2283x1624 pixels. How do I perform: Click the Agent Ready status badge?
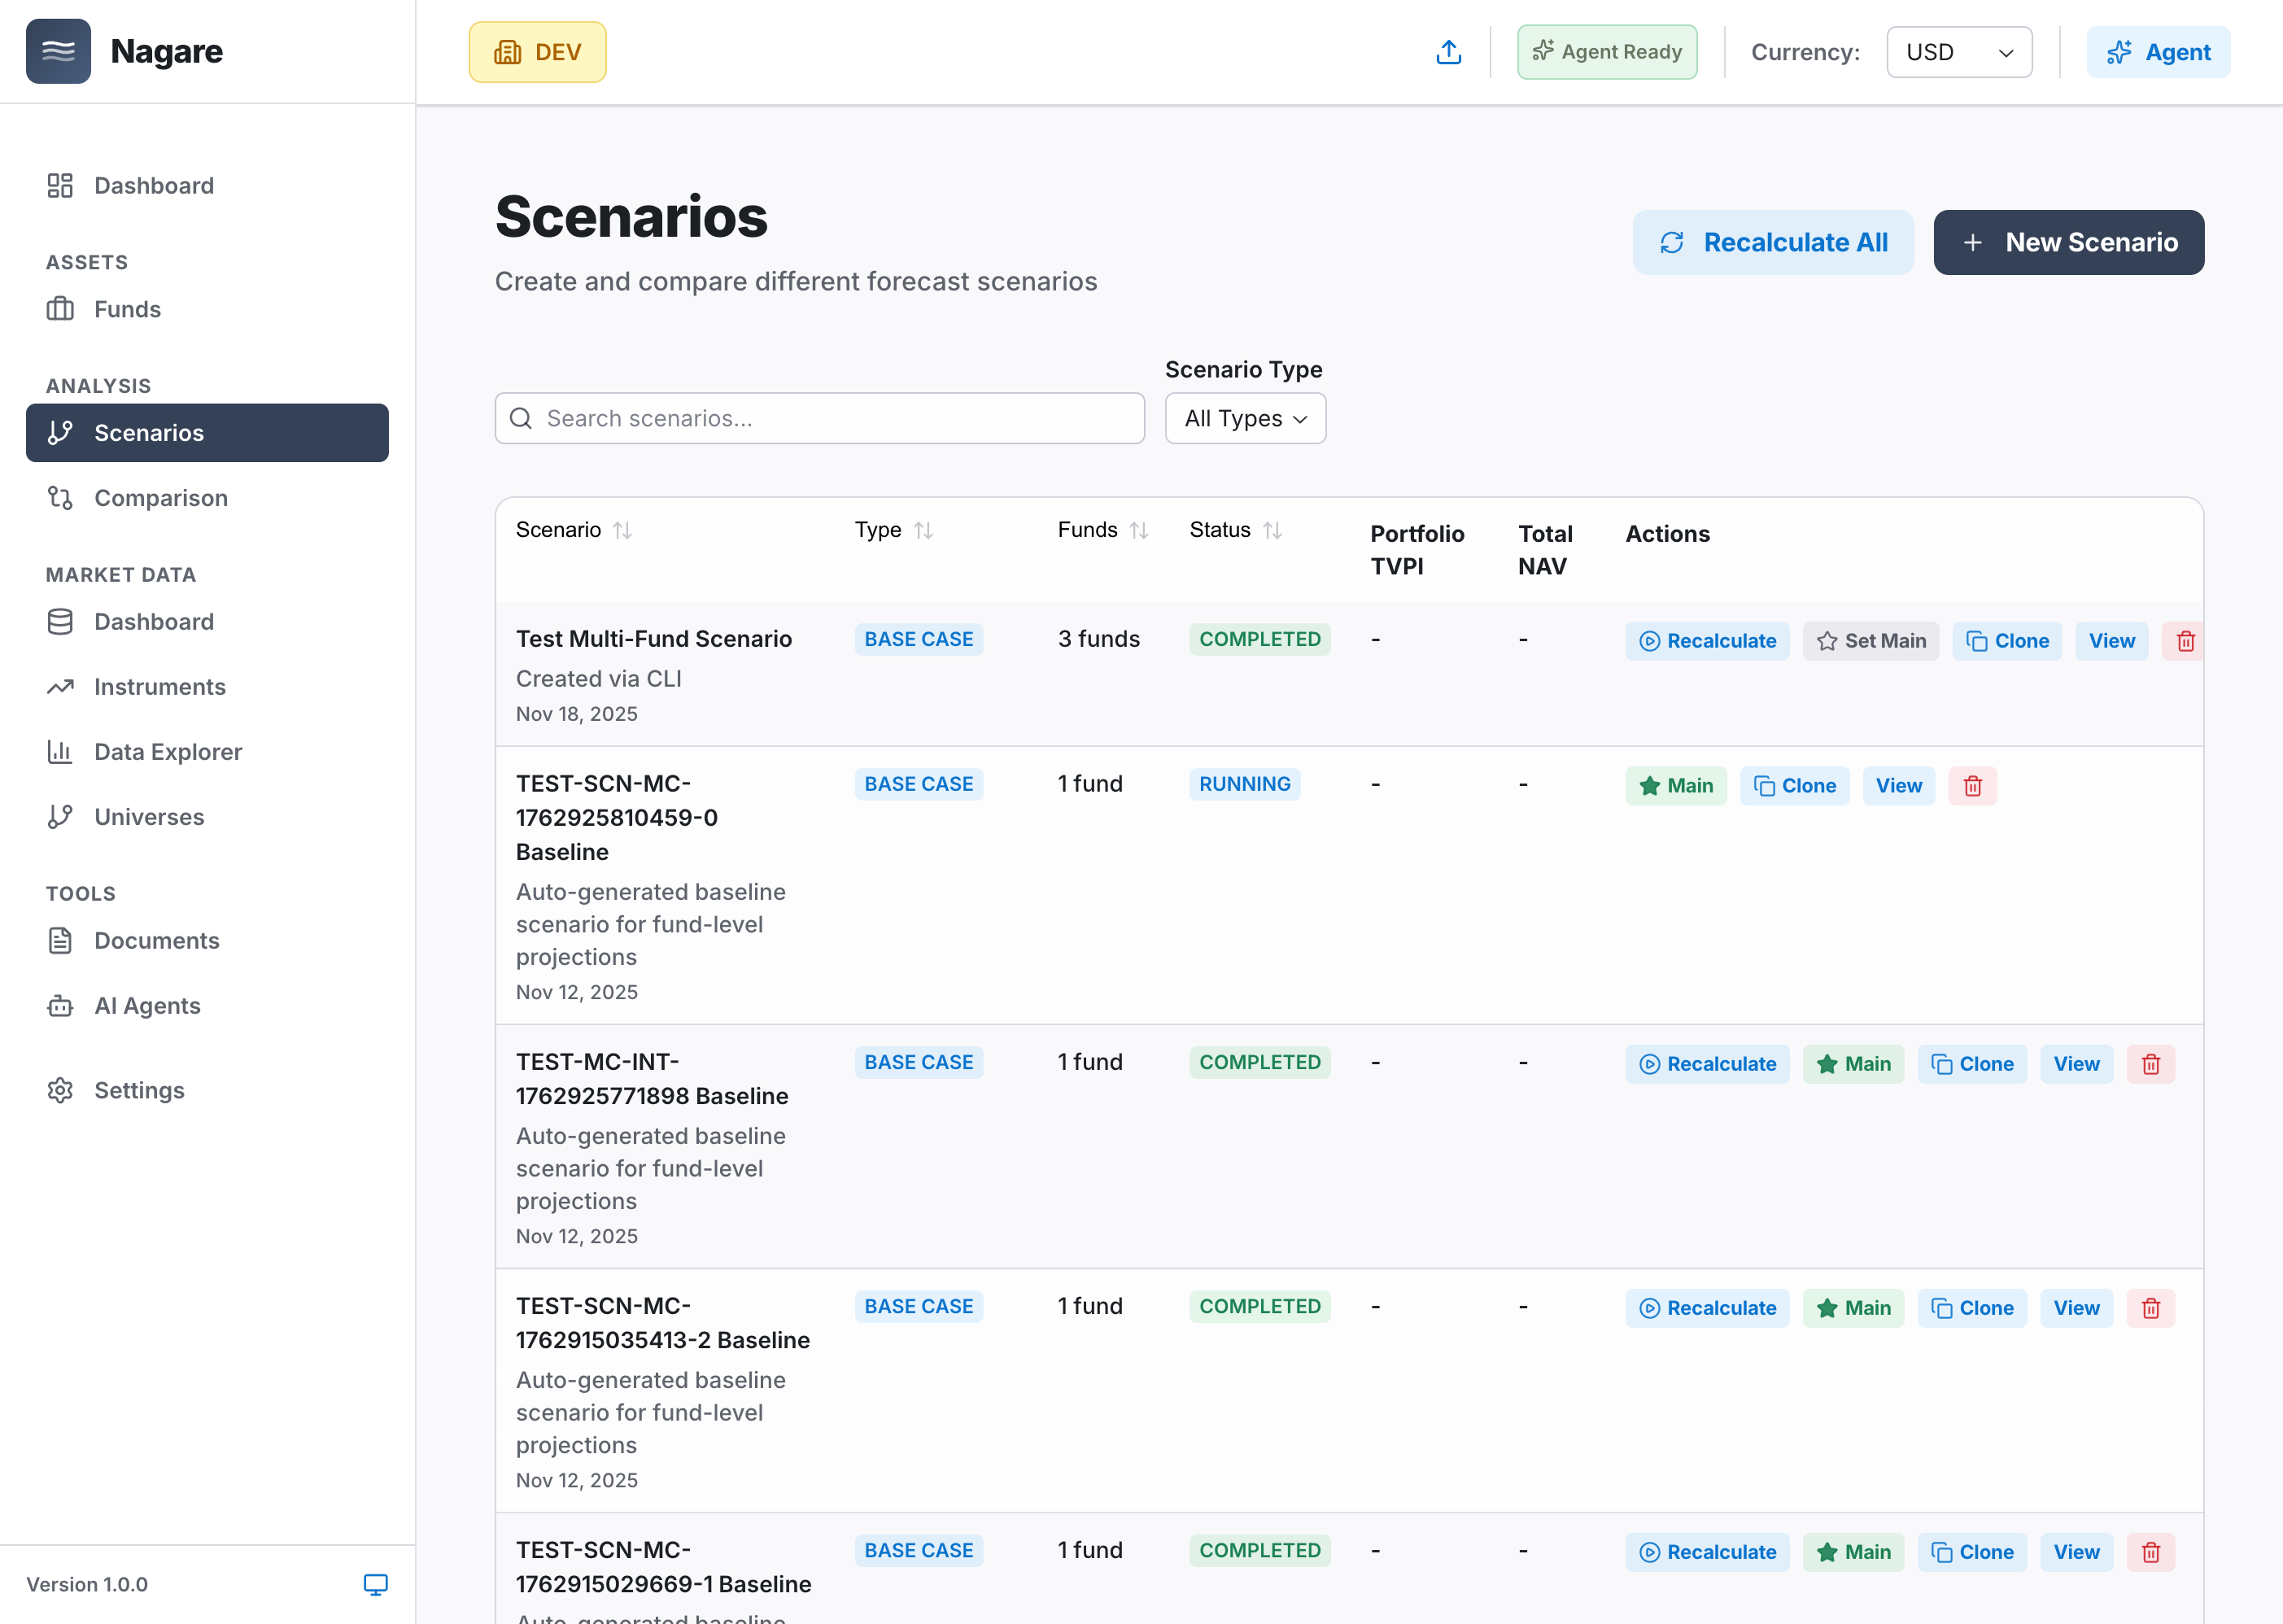[1606, 52]
